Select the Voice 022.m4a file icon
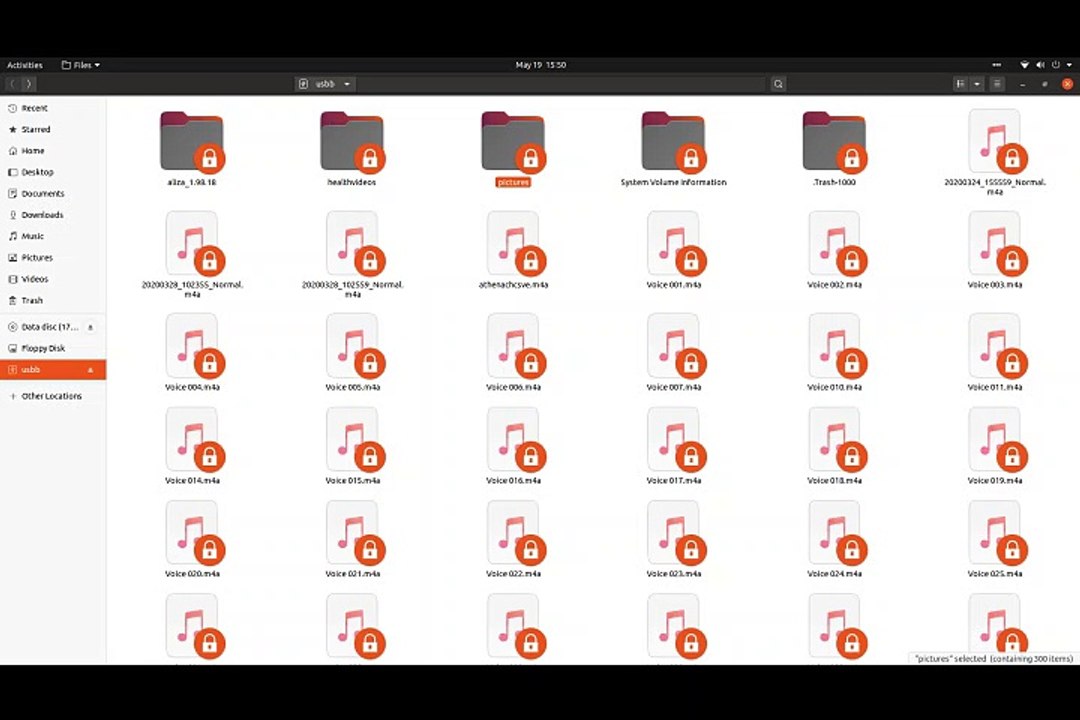This screenshot has width=1080, height=720. pos(513,532)
